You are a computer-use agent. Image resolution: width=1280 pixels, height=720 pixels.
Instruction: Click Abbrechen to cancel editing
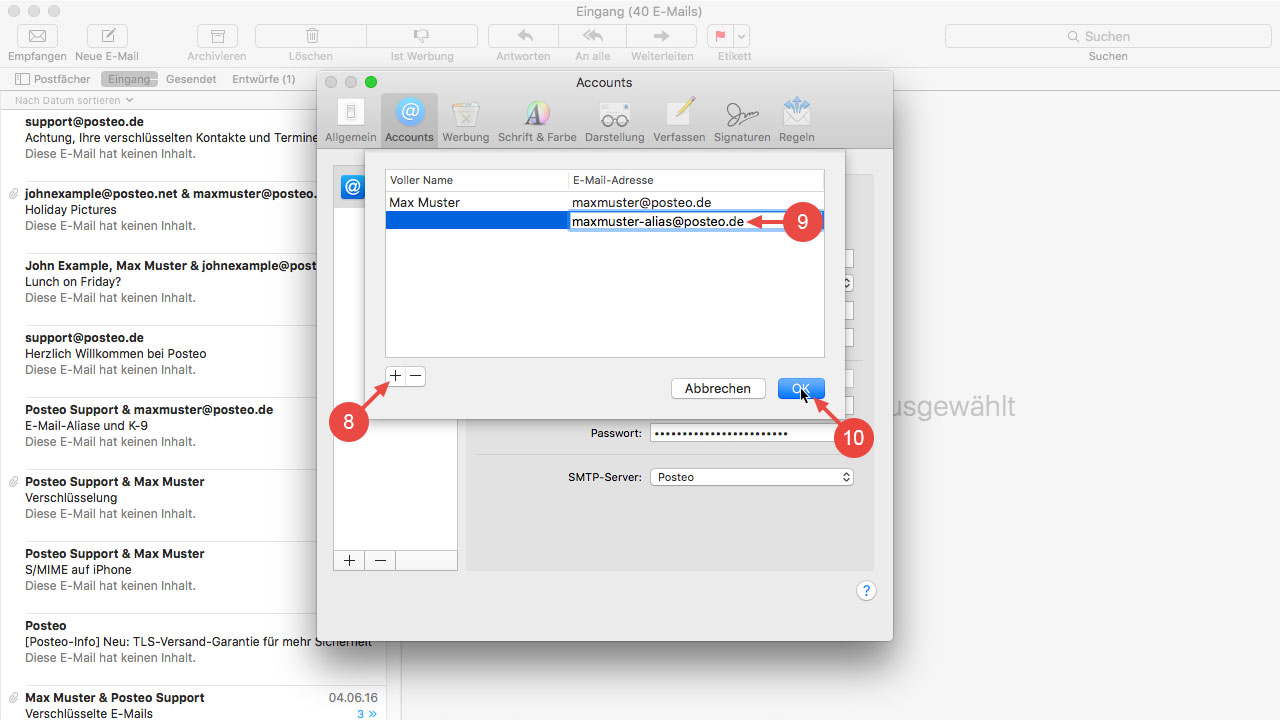[717, 388]
